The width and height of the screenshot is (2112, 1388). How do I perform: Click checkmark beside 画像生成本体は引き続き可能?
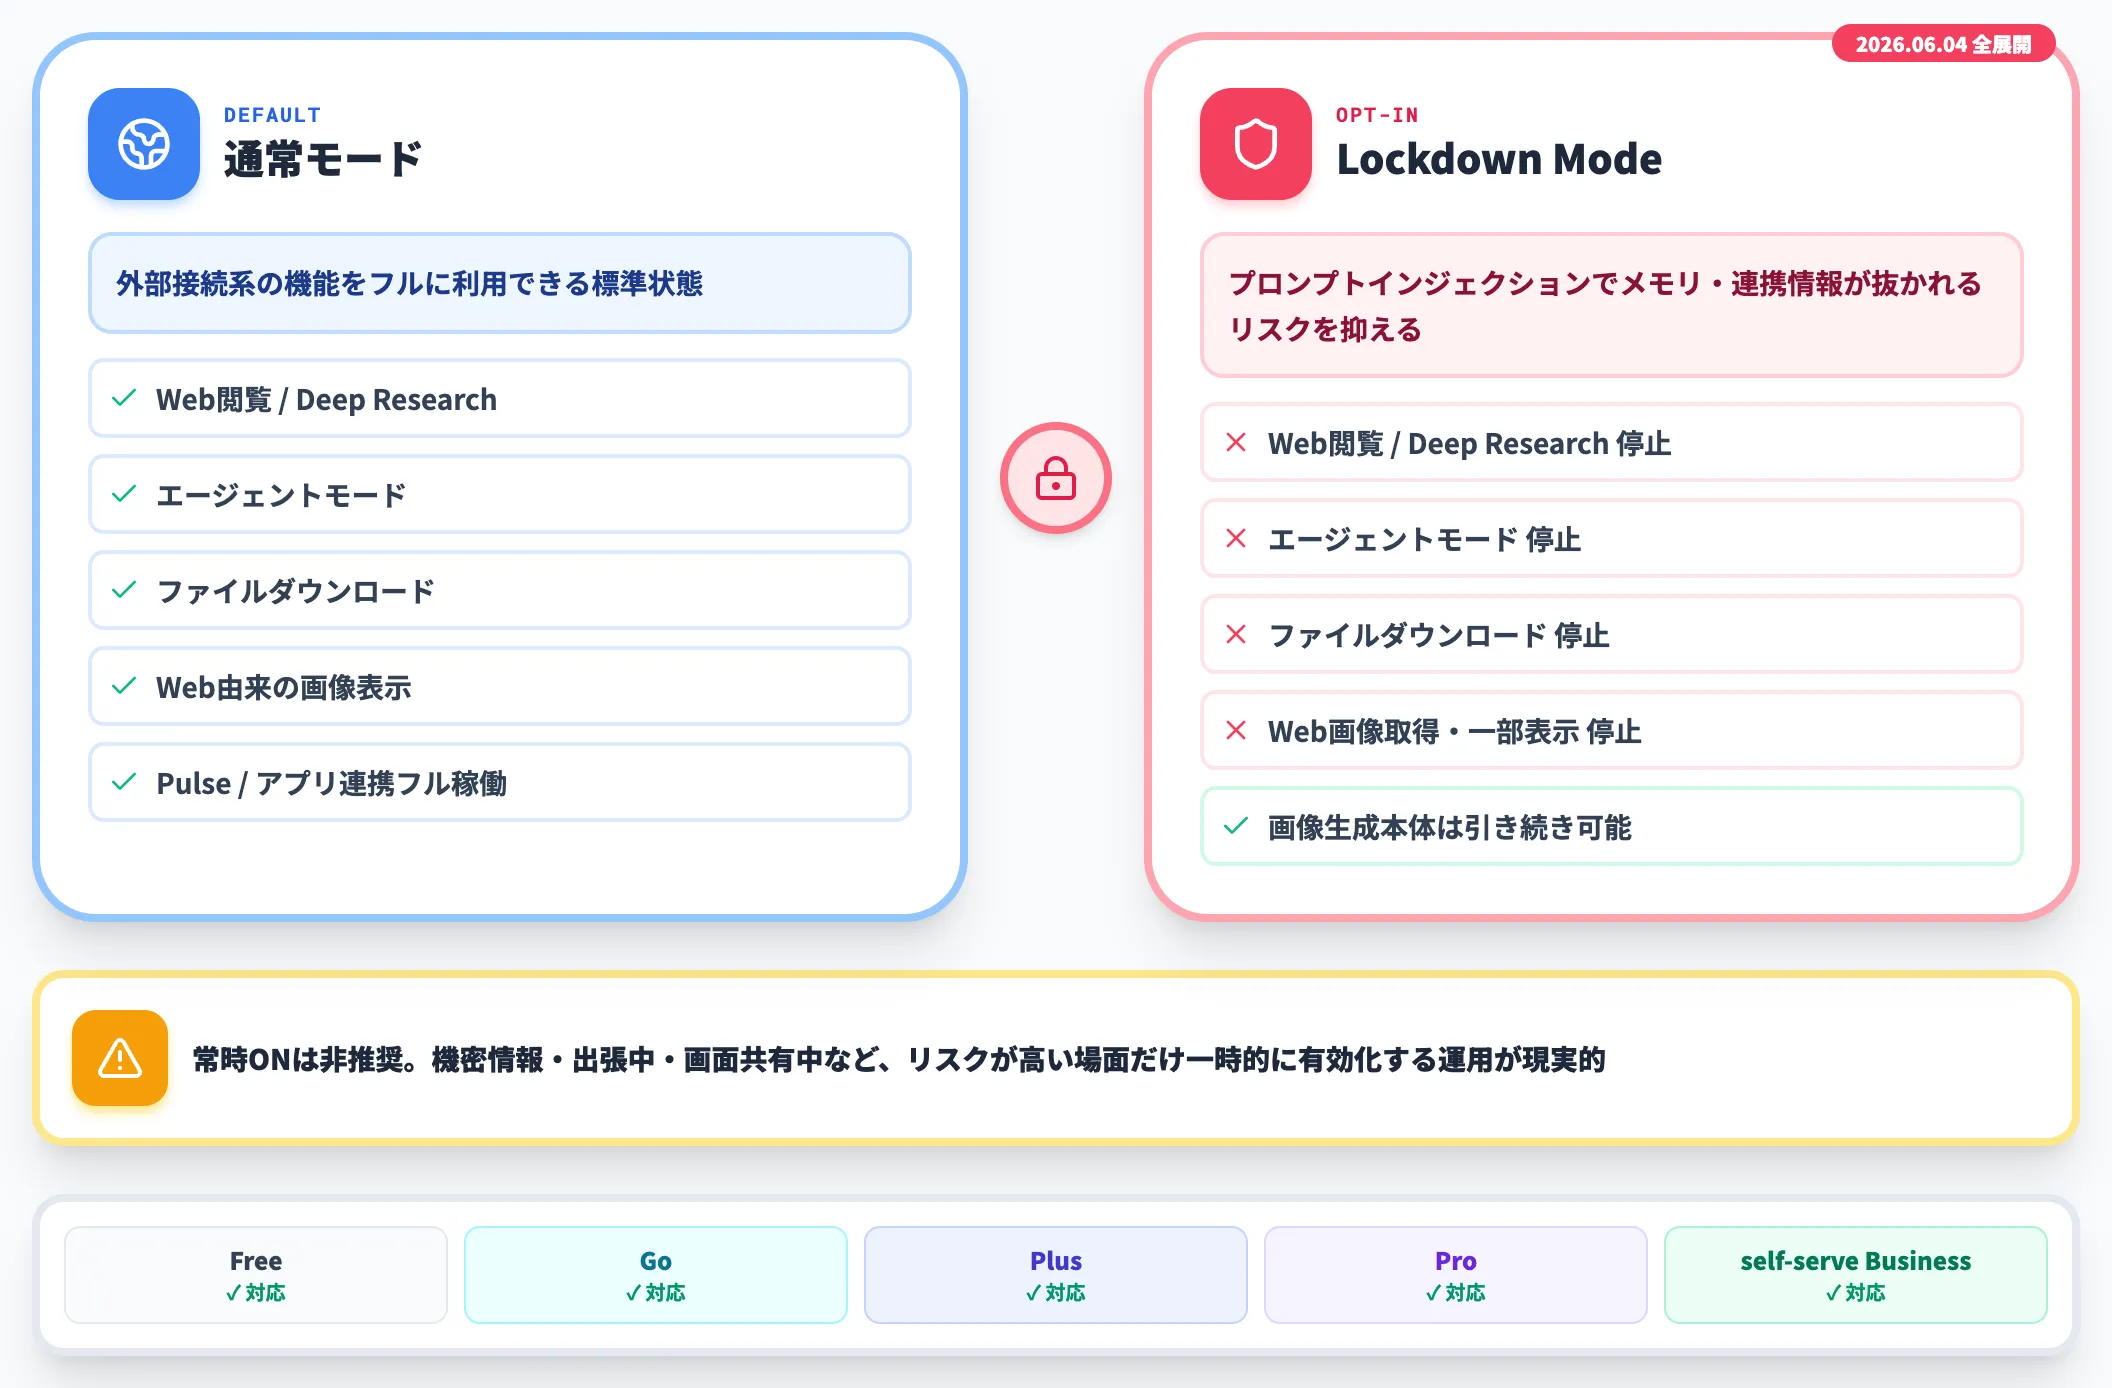[1236, 826]
